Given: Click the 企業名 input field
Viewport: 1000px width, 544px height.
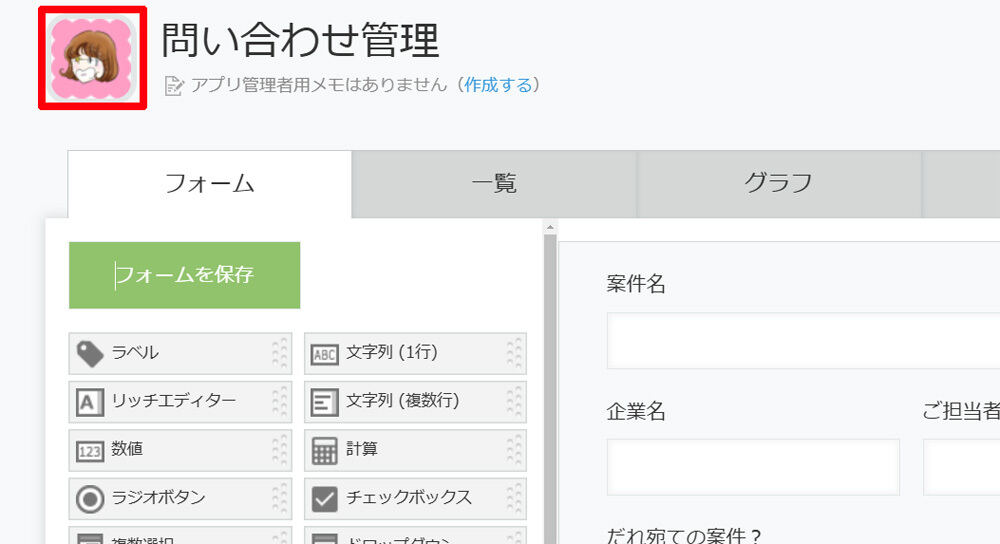Looking at the screenshot, I should click(753, 467).
